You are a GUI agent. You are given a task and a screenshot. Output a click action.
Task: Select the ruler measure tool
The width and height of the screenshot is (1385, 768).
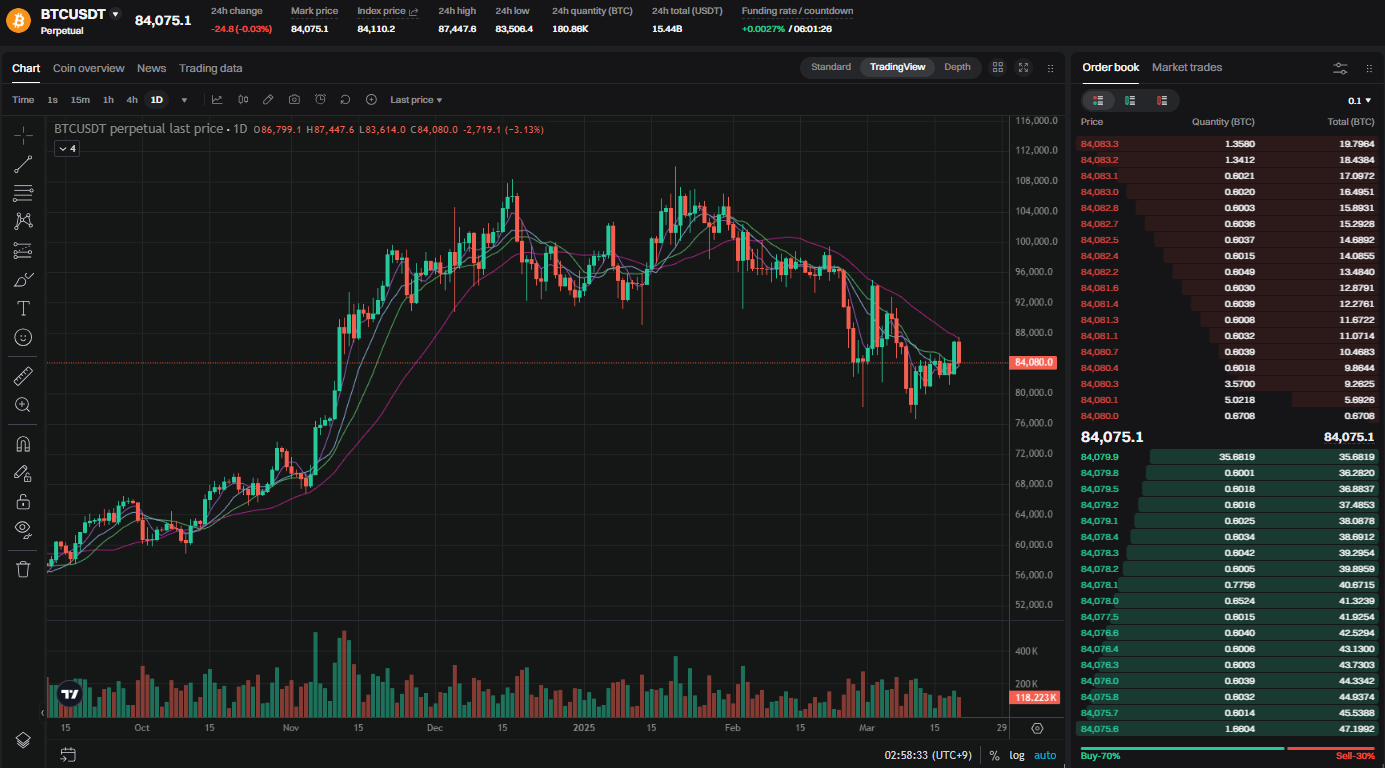click(x=23, y=376)
